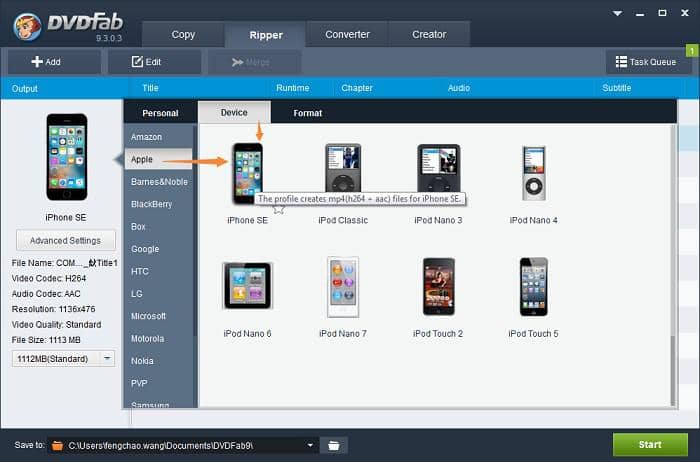Click the Output column header
The height and width of the screenshot is (462, 700).
[x=25, y=88]
